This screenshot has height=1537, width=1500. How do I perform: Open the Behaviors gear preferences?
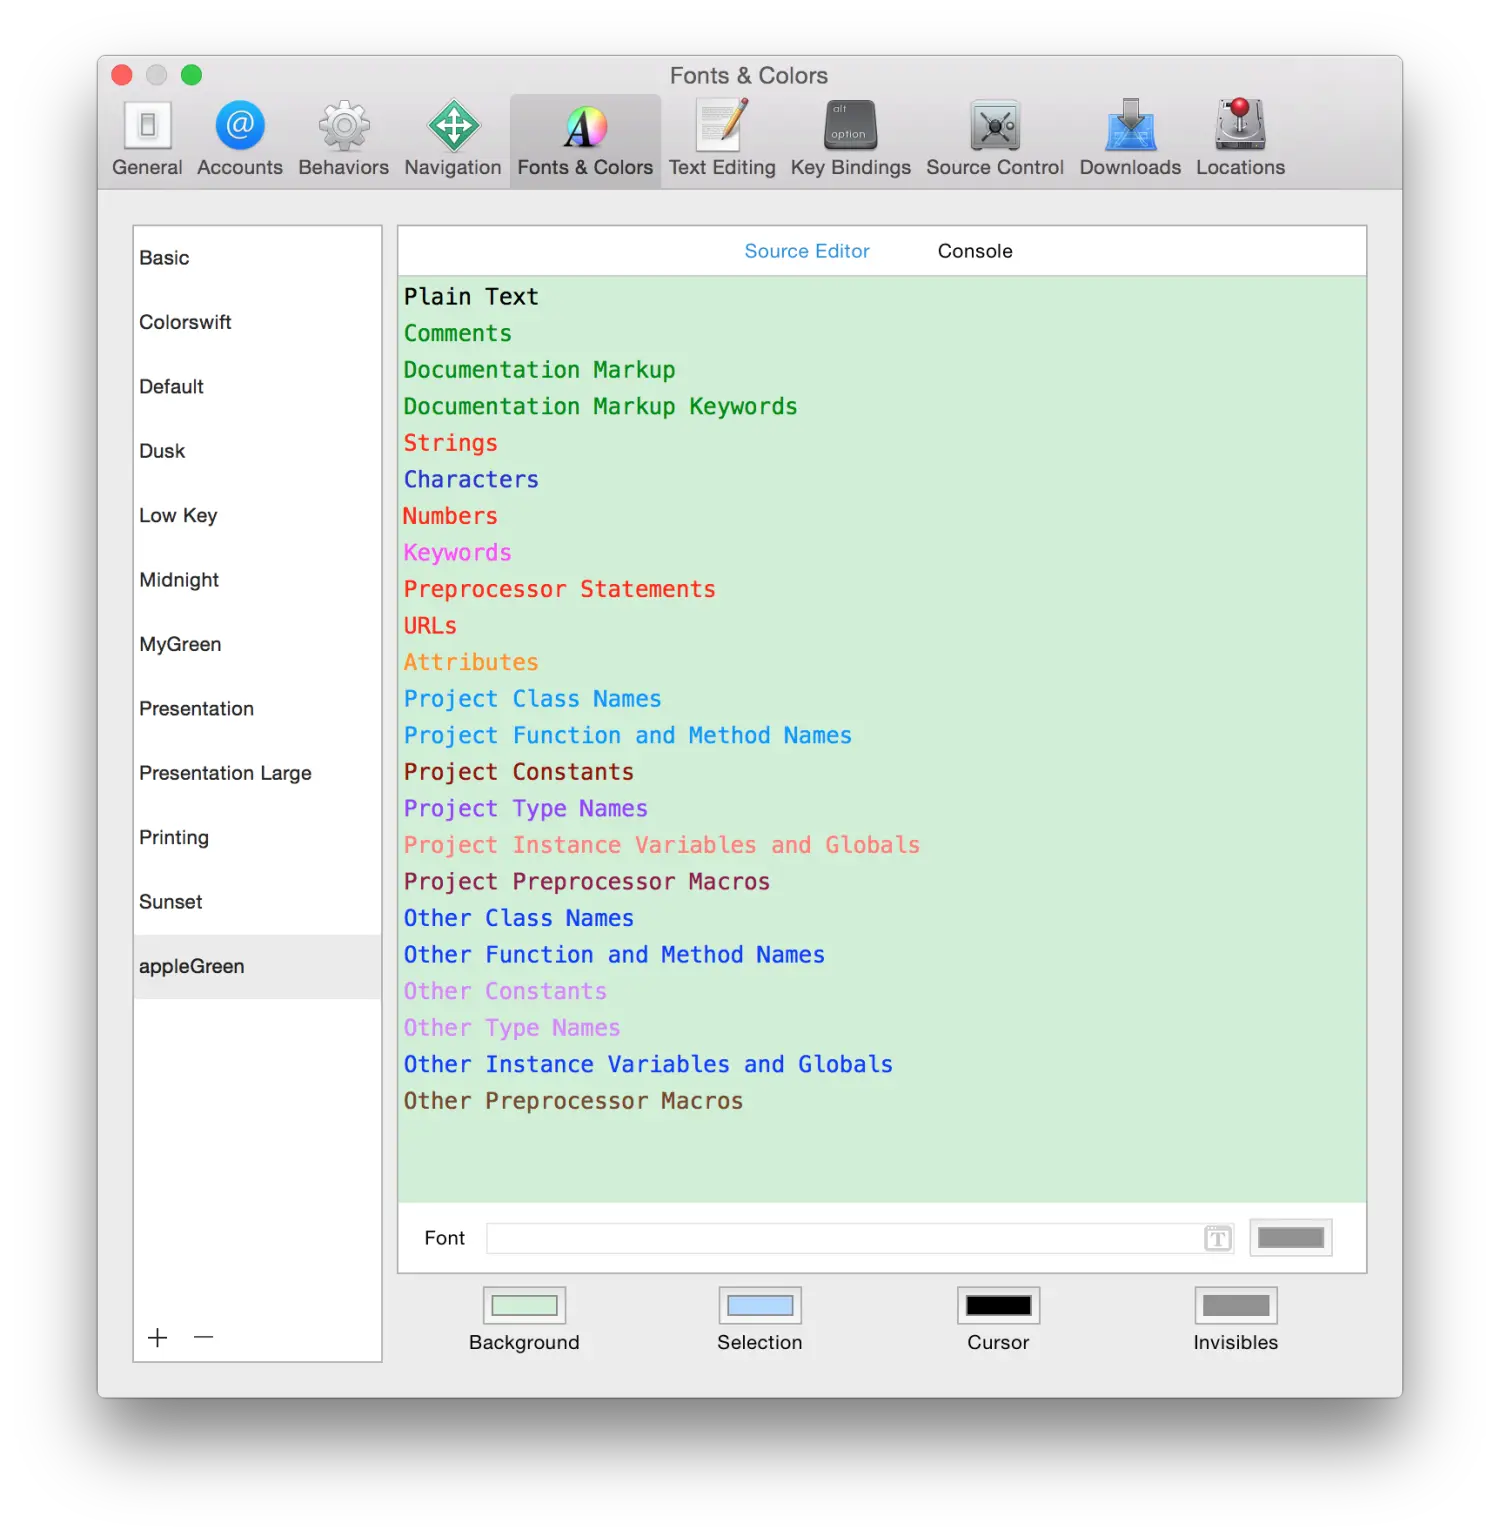[343, 139]
